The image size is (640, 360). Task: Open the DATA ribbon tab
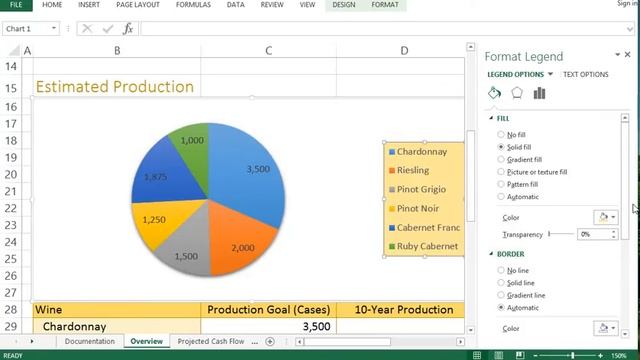point(236,5)
